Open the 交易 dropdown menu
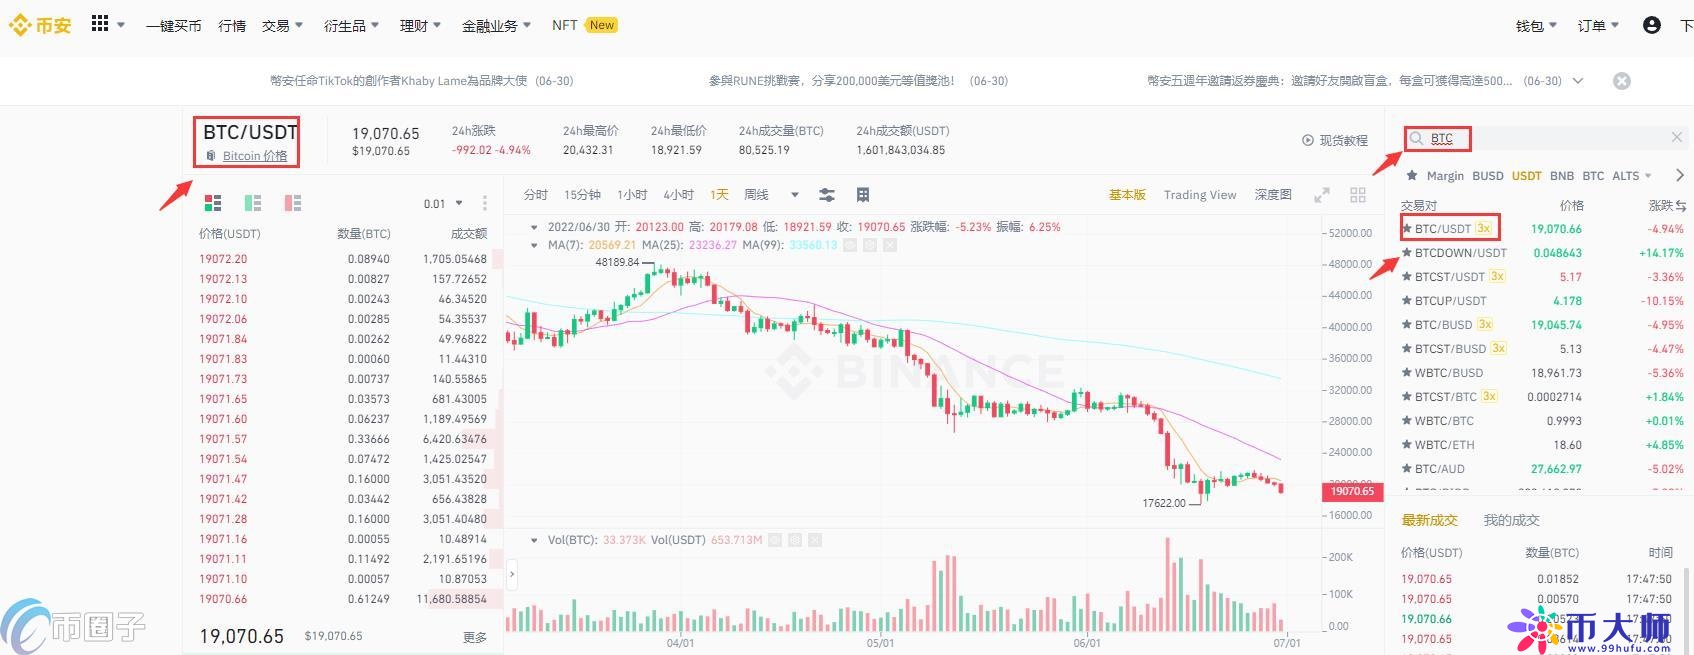The image size is (1694, 655). (283, 25)
